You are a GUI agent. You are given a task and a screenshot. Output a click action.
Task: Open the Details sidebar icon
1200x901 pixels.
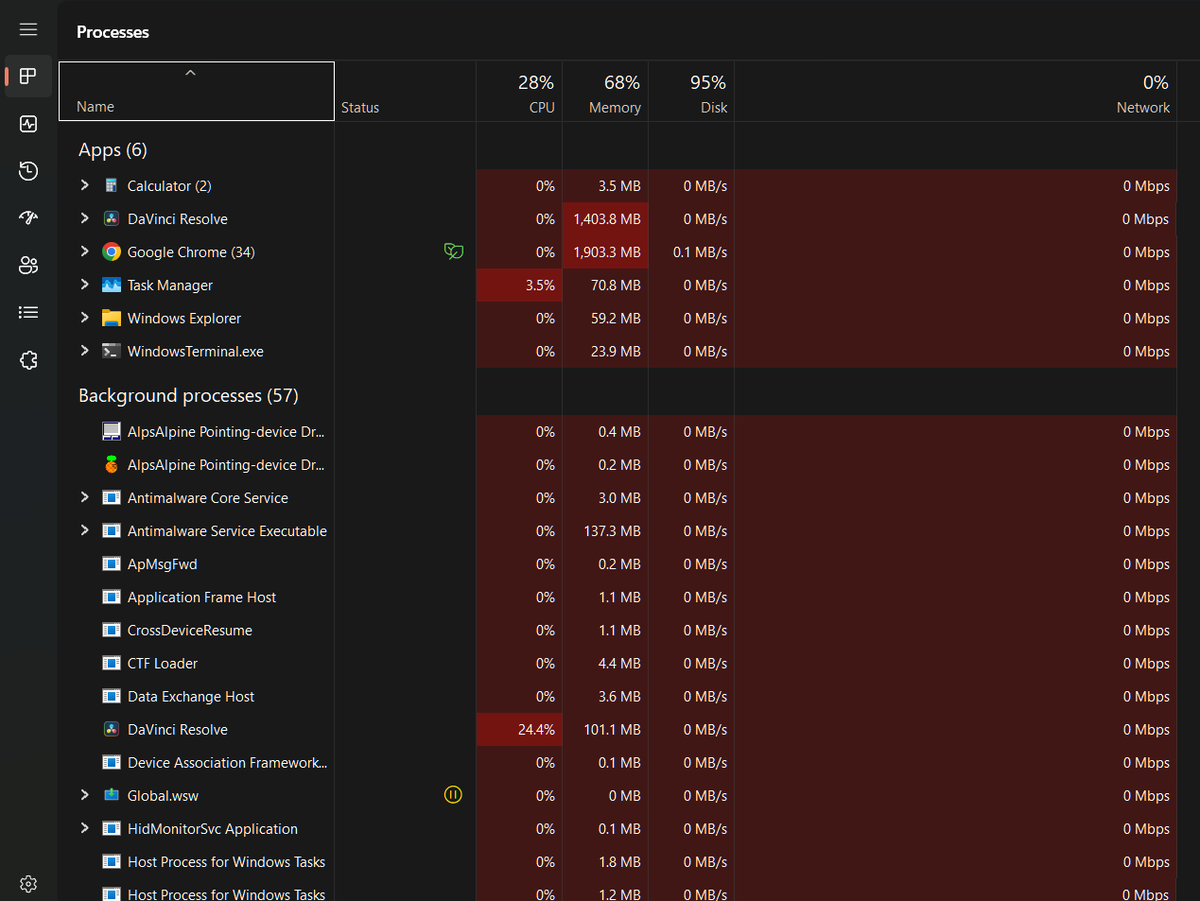coord(28,313)
